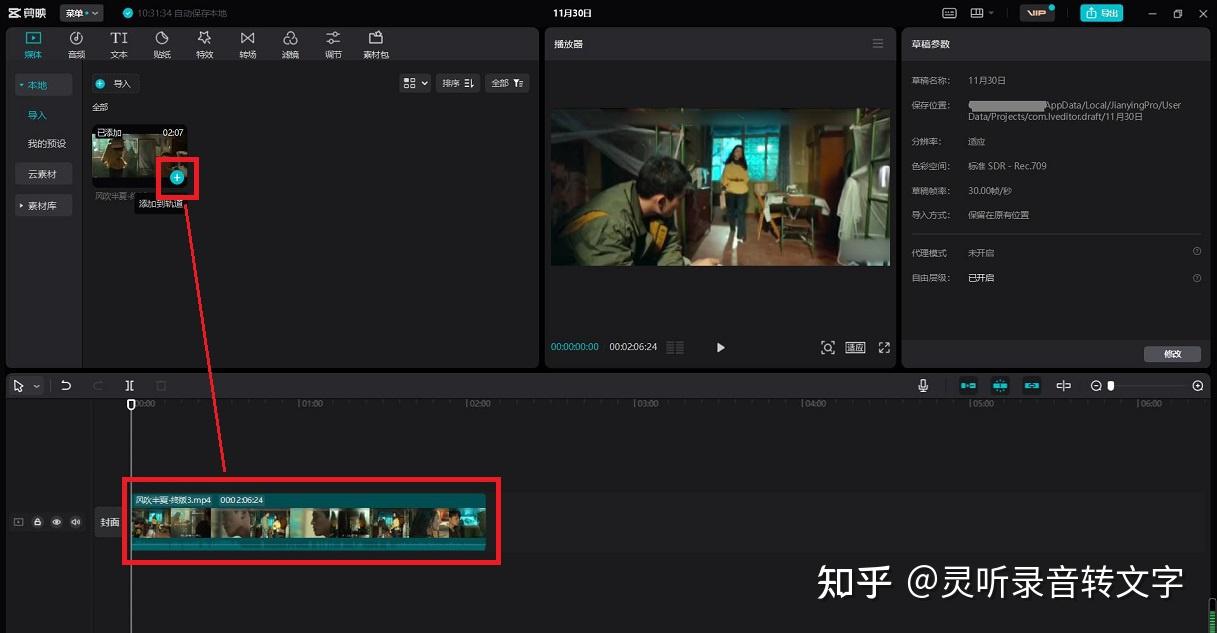Click help icon beside 自由层级

point(1197,278)
